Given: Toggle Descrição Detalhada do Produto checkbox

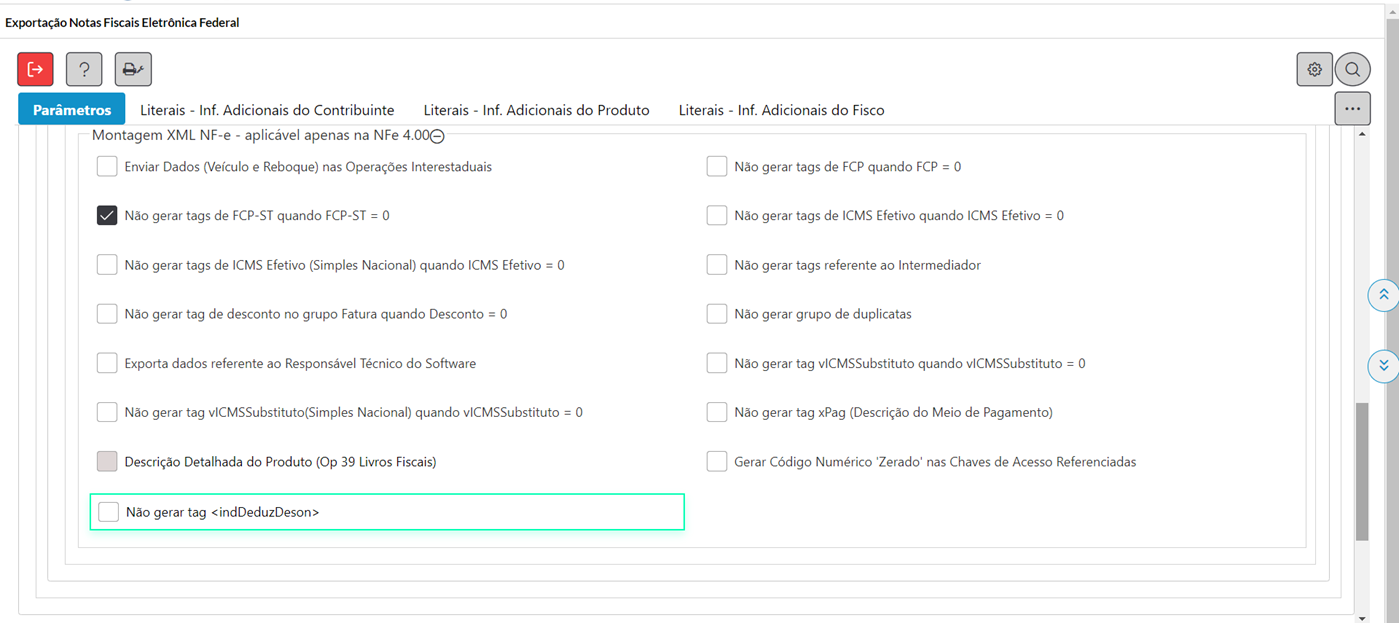Looking at the screenshot, I should coord(107,462).
